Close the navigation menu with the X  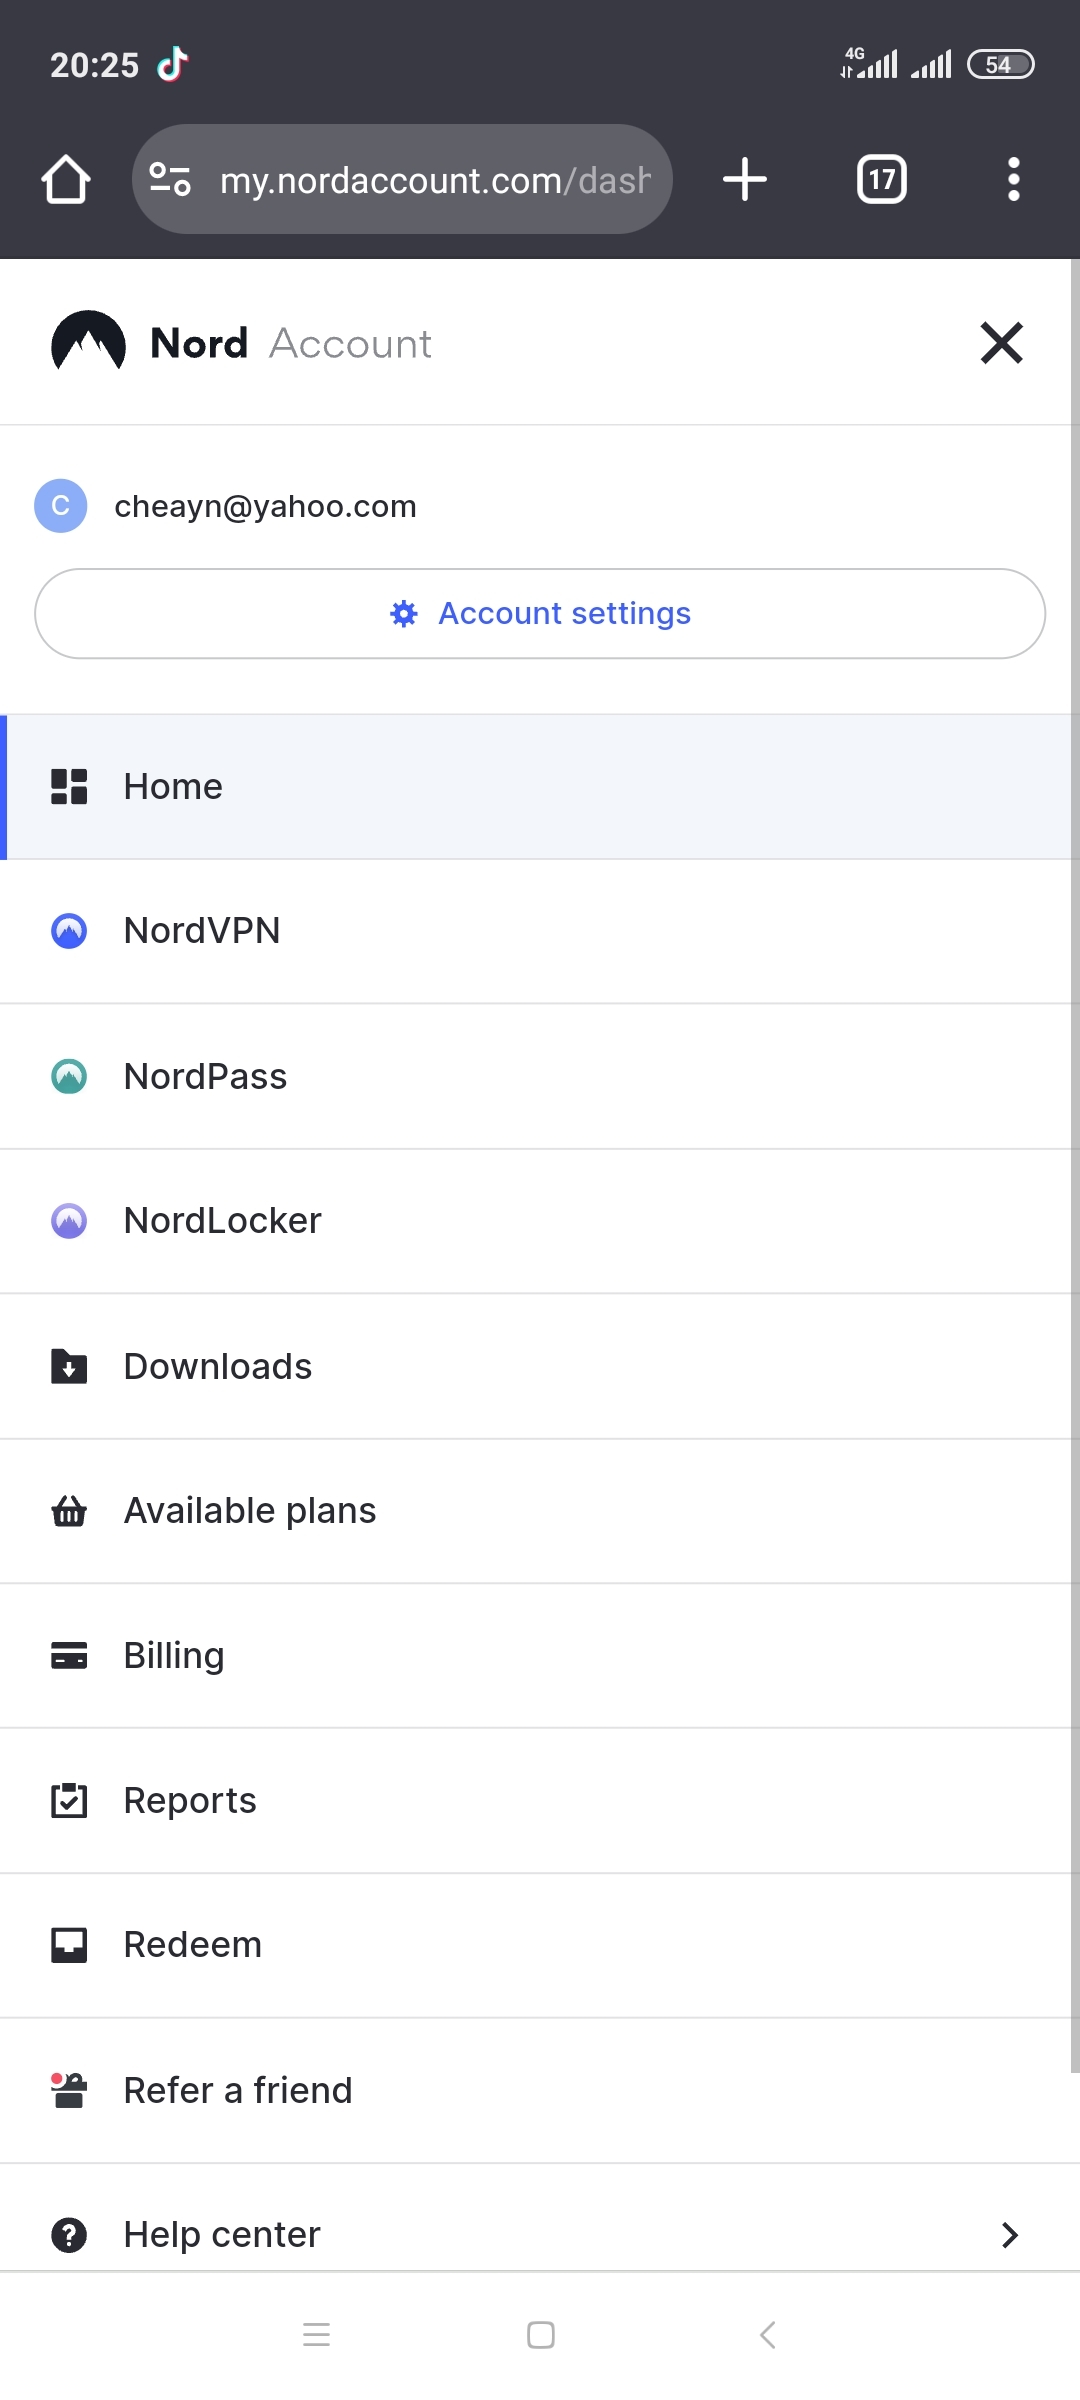[x=1001, y=343]
